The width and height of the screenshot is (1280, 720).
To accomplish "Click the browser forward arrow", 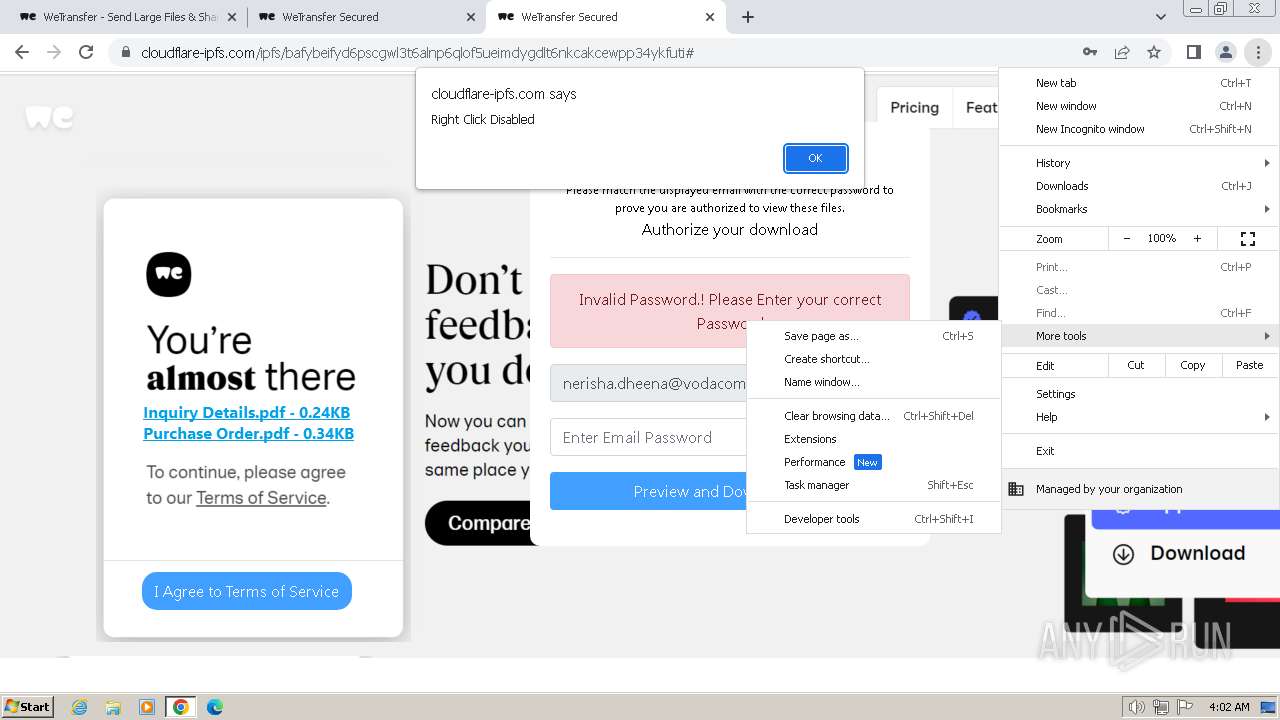I will (x=54, y=52).
